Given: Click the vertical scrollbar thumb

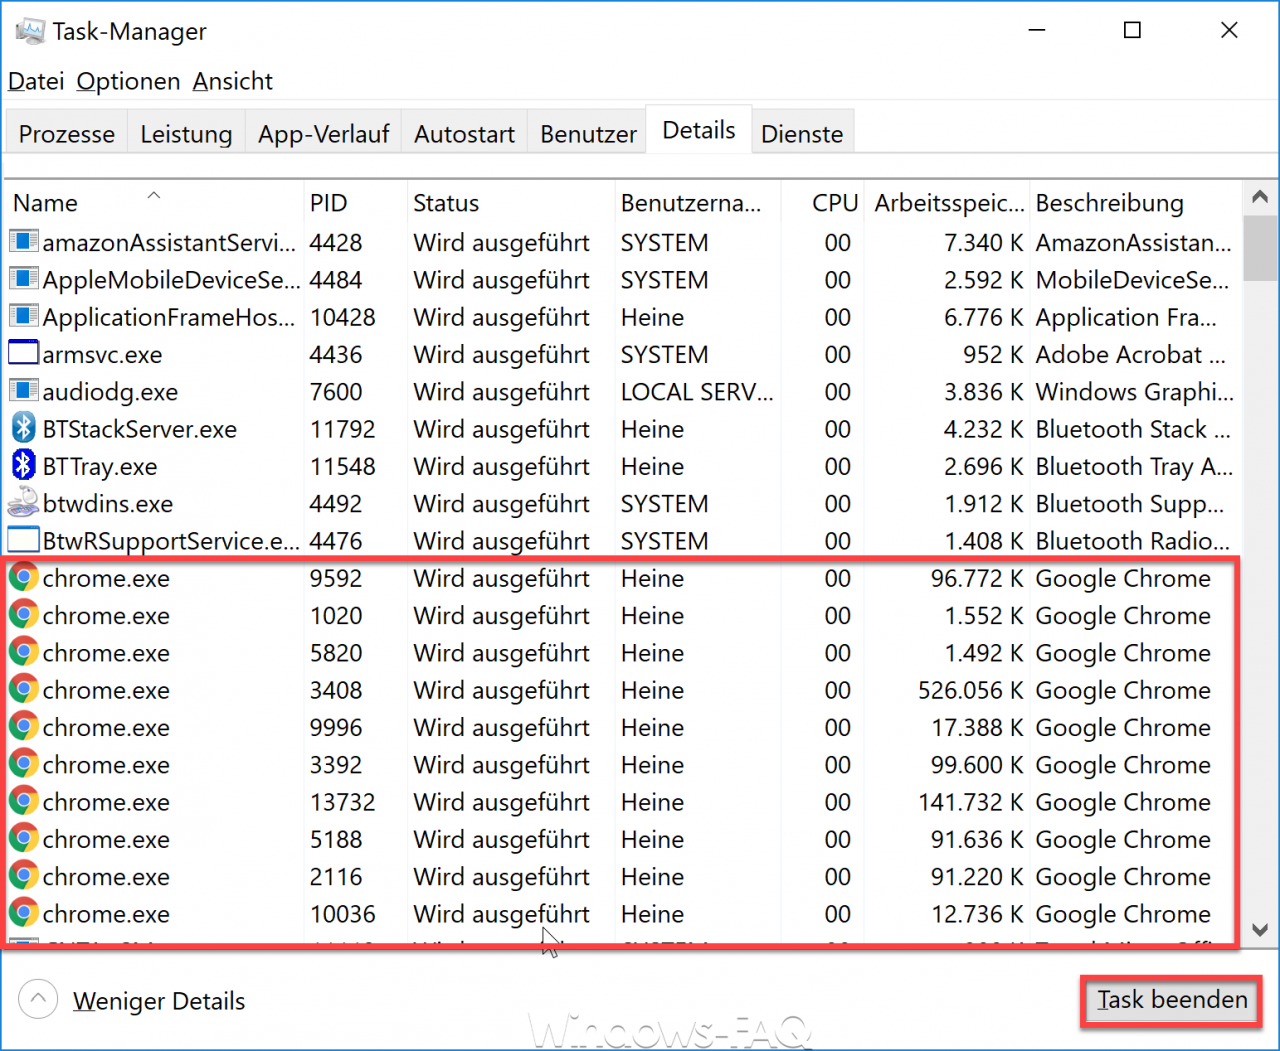Looking at the screenshot, I should point(1260,248).
